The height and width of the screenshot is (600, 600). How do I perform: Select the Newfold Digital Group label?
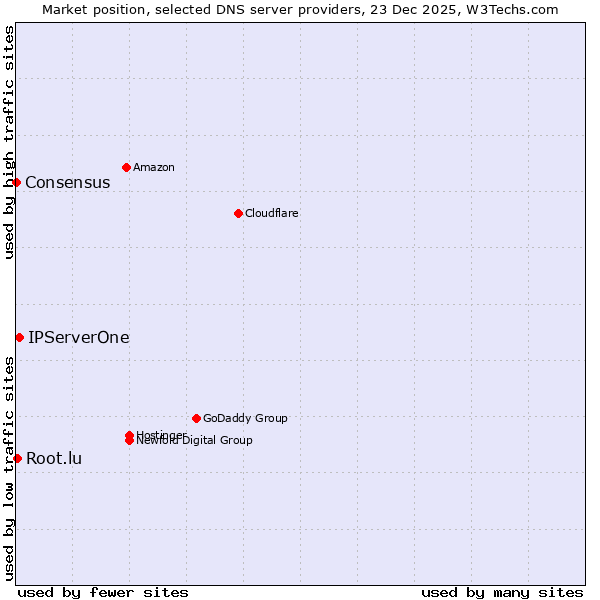tap(196, 441)
